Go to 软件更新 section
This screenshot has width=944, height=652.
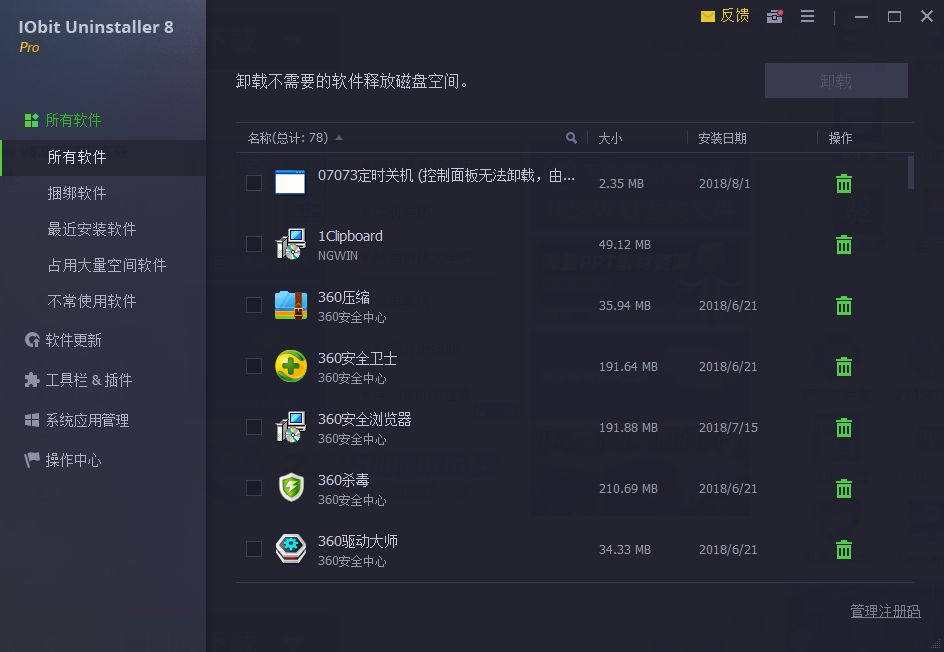click(73, 340)
